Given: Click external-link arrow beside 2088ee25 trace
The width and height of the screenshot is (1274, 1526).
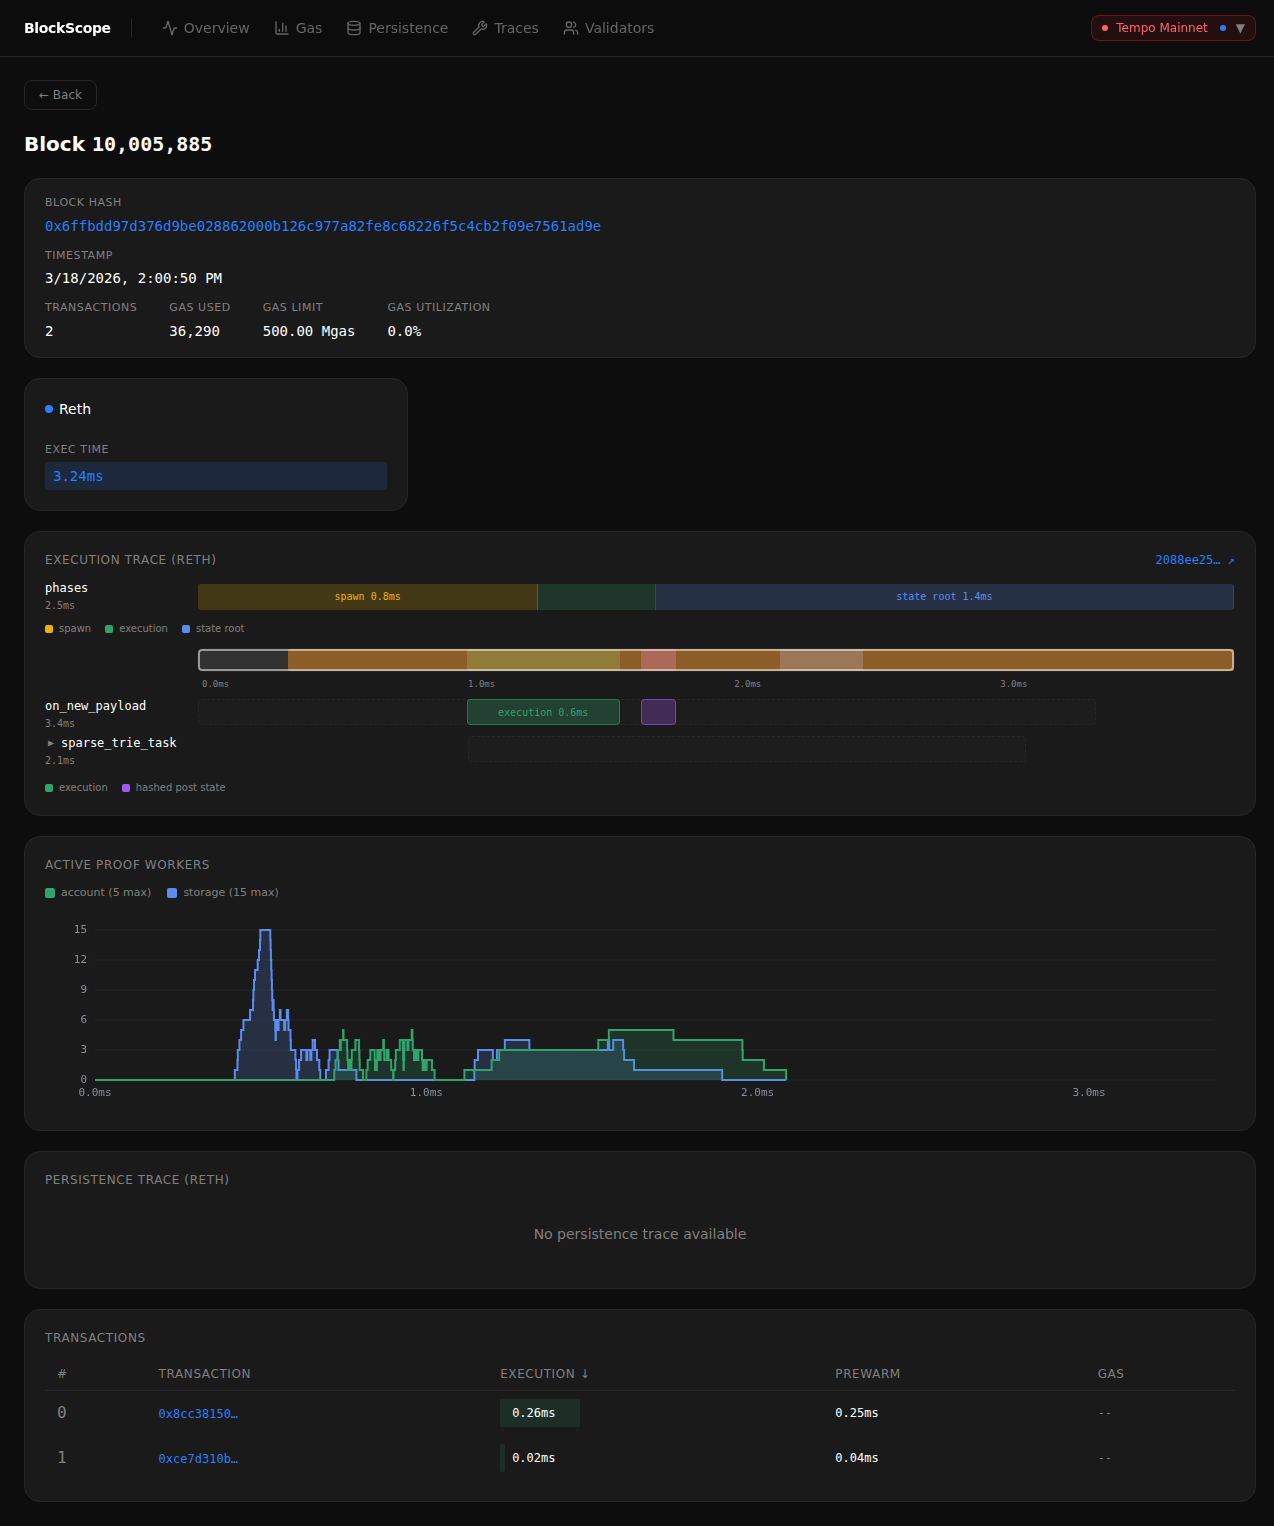Looking at the screenshot, I should click(x=1231, y=560).
